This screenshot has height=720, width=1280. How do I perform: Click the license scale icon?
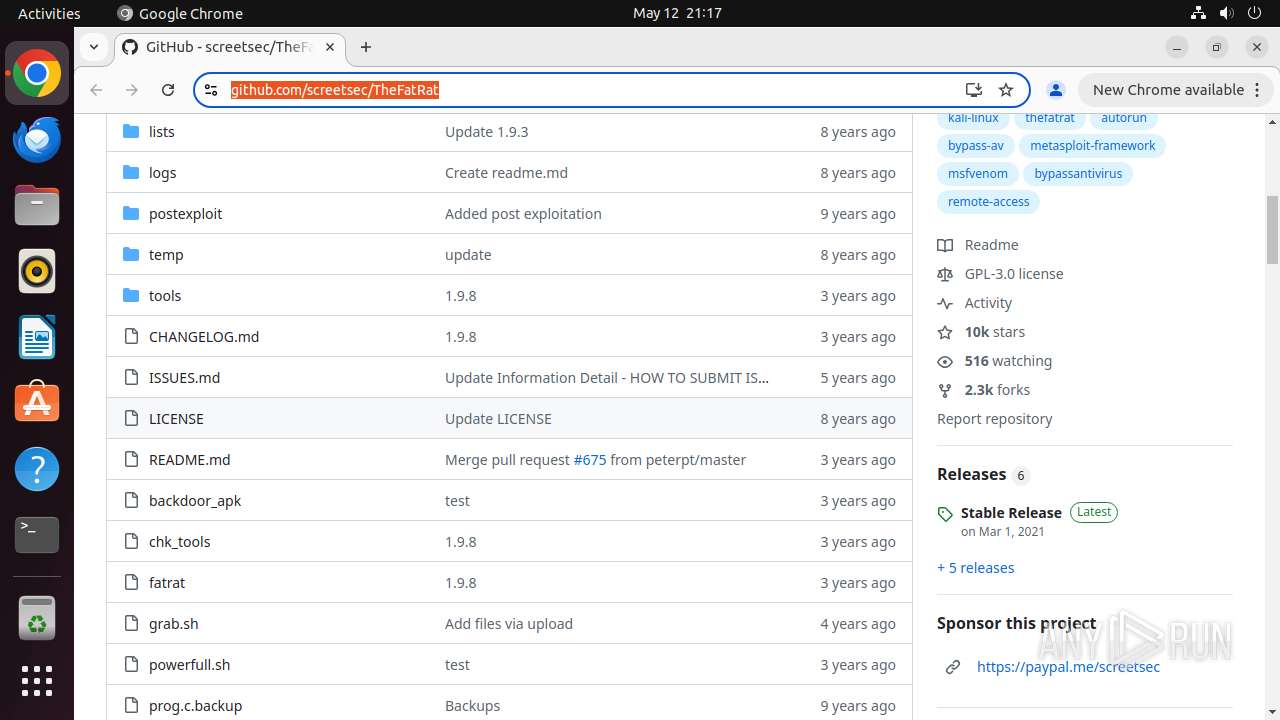click(x=945, y=274)
